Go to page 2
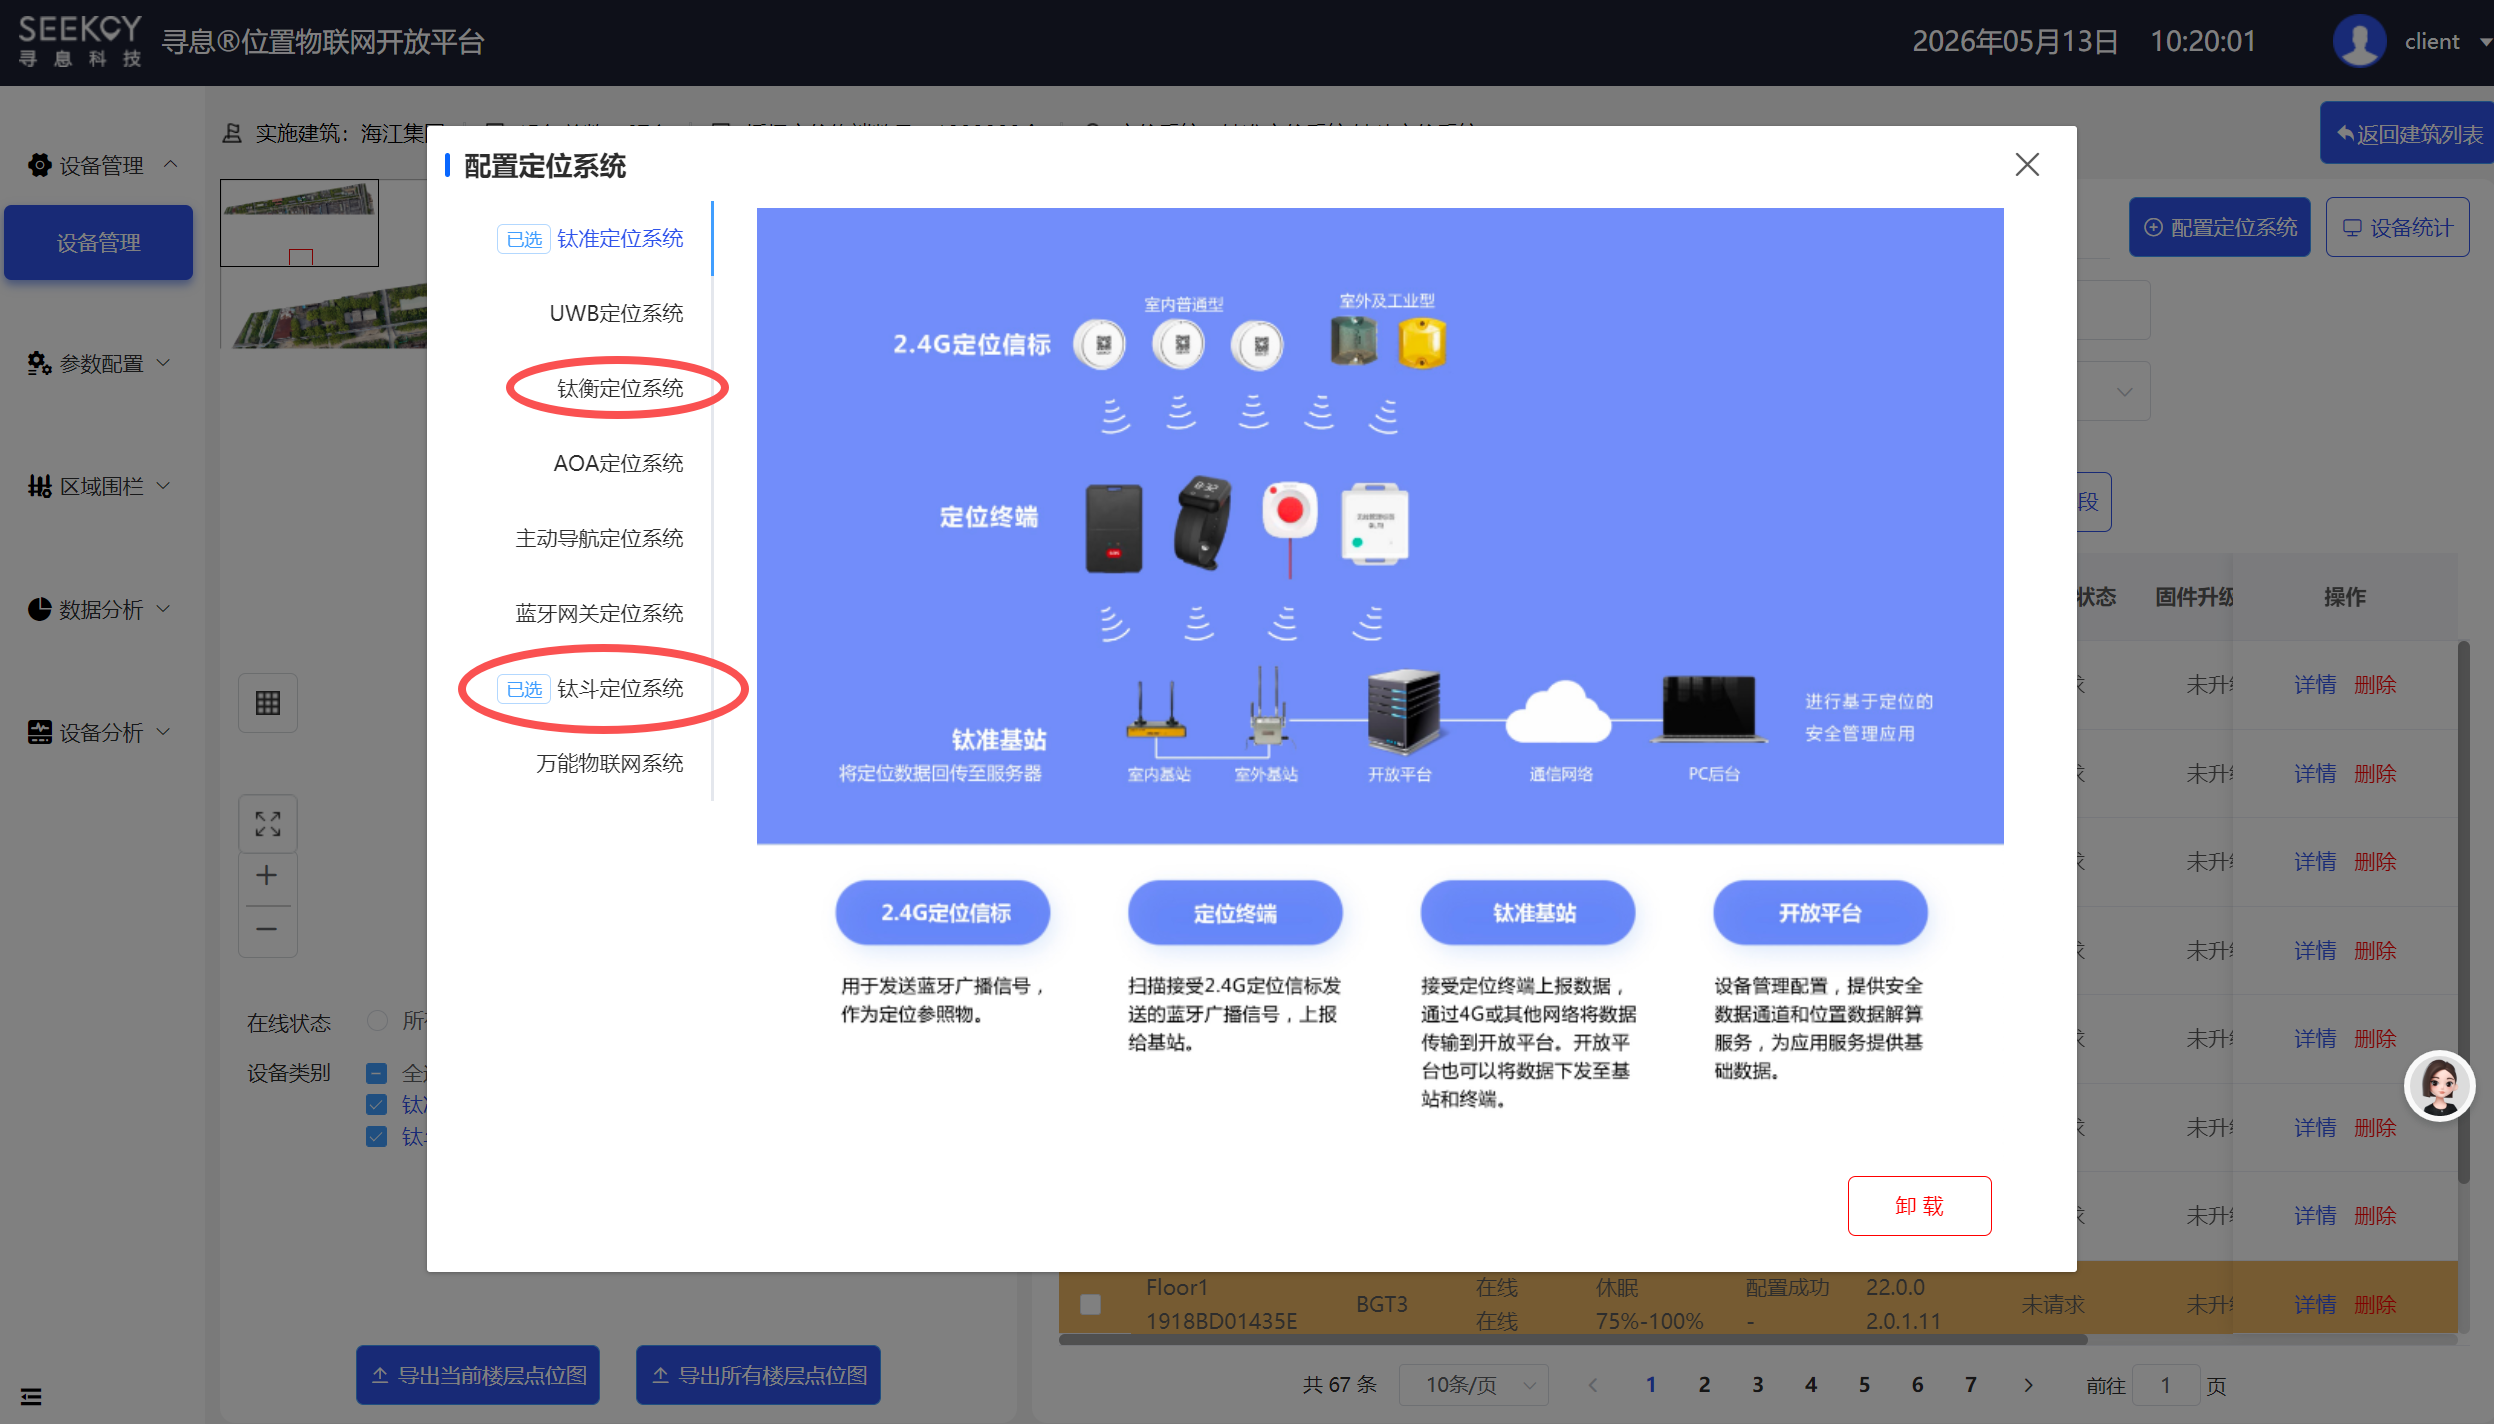 (1704, 1385)
